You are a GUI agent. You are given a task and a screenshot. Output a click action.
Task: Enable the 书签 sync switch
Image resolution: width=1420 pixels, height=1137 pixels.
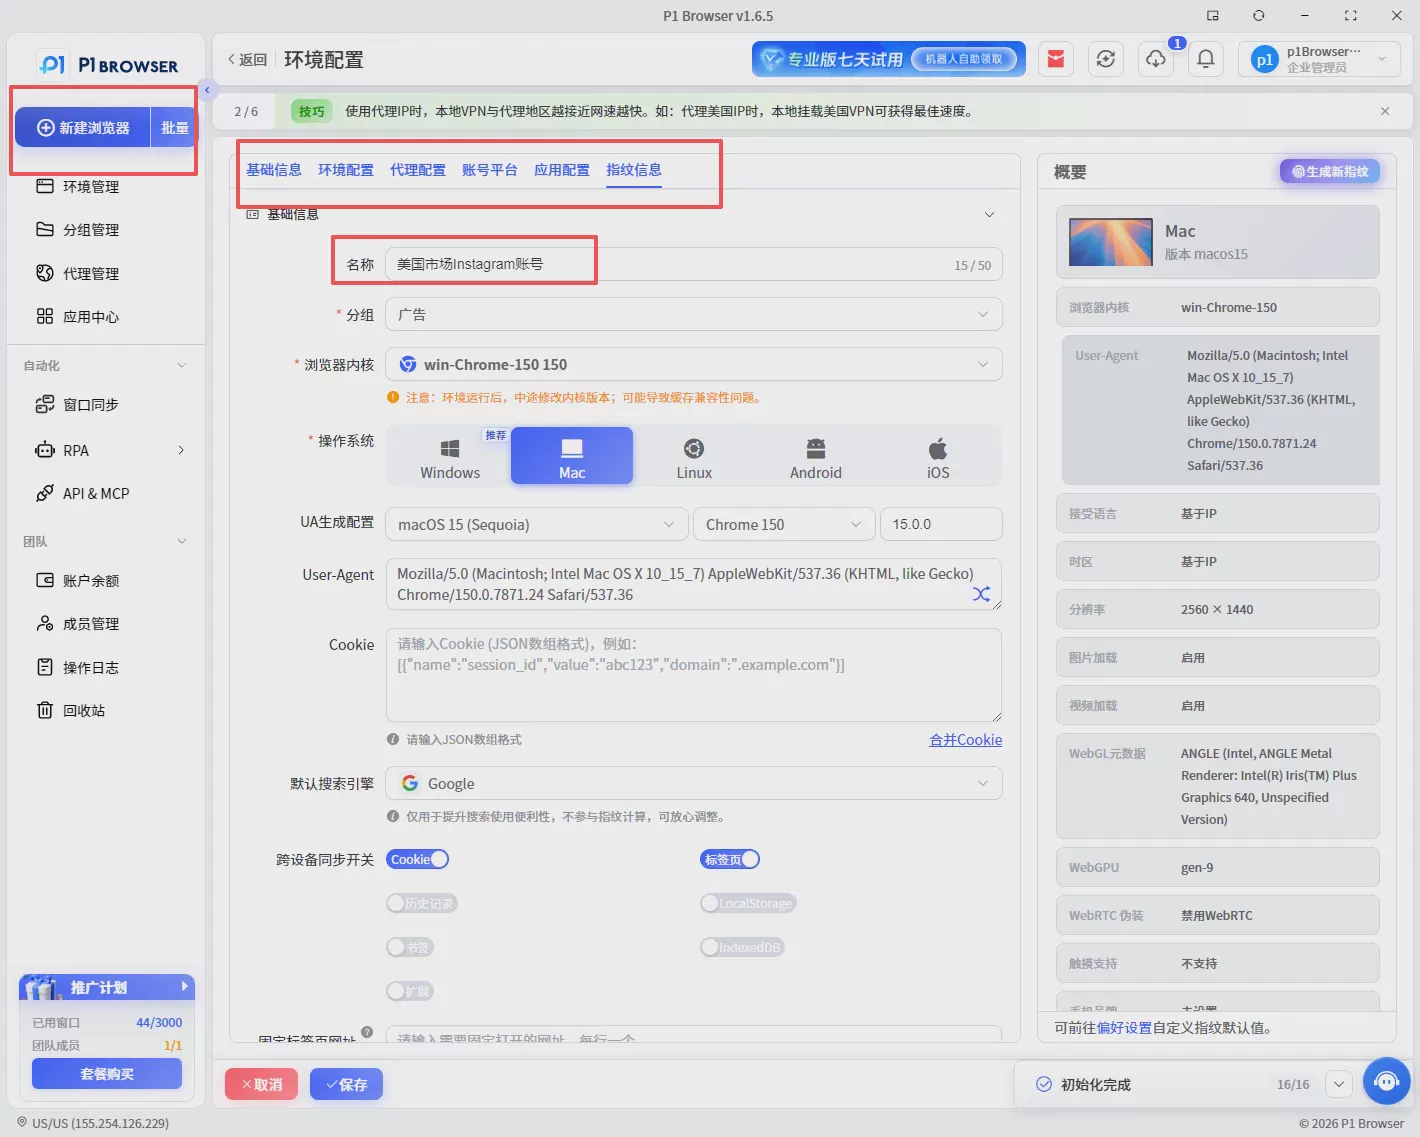coord(410,948)
